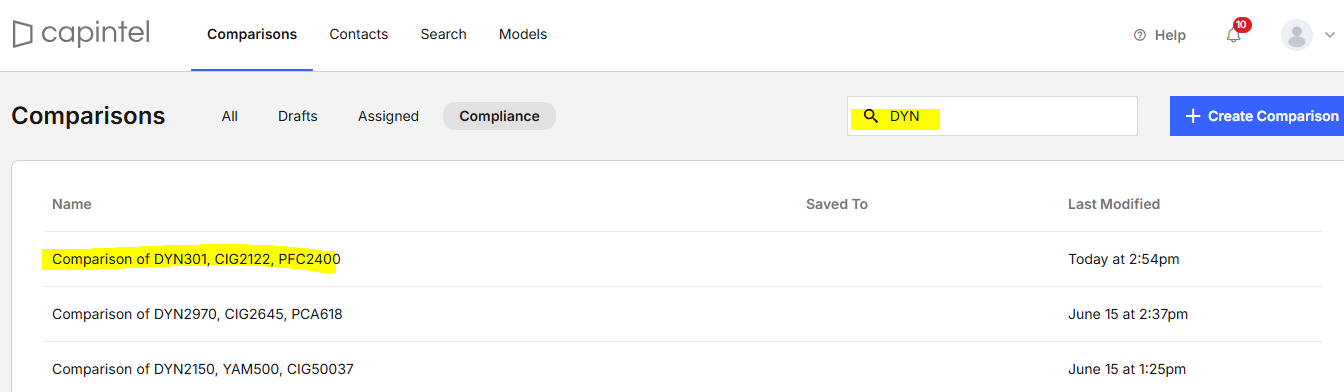1344x392 pixels.
Task: Select the Drafts filter
Action: click(x=298, y=116)
